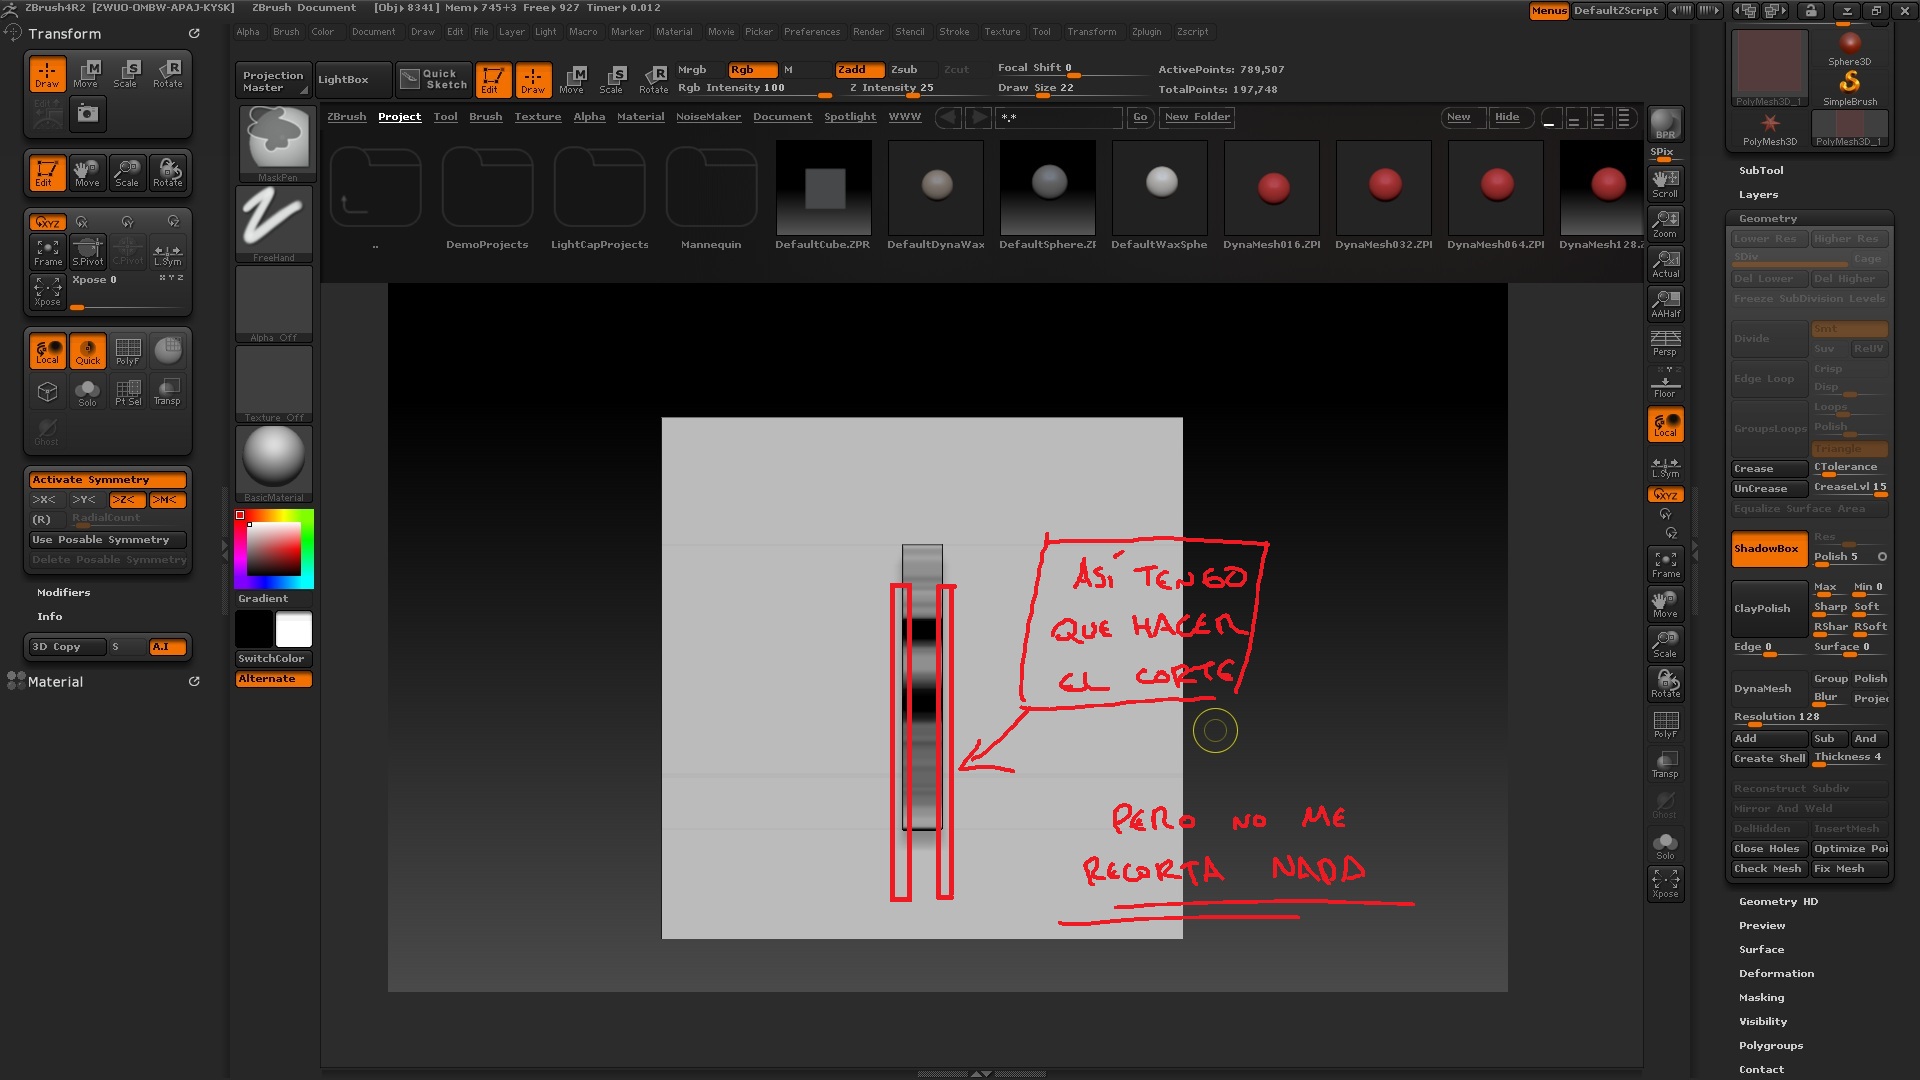Click the Floor grid icon
This screenshot has height=1080, width=1920.
pyautogui.click(x=1665, y=384)
